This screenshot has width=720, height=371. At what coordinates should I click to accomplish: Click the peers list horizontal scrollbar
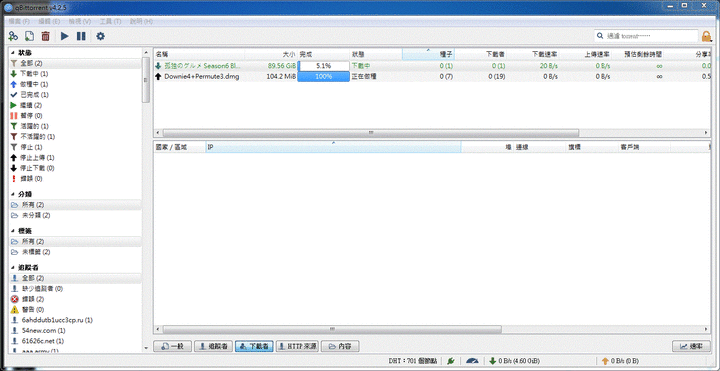(x=332, y=329)
